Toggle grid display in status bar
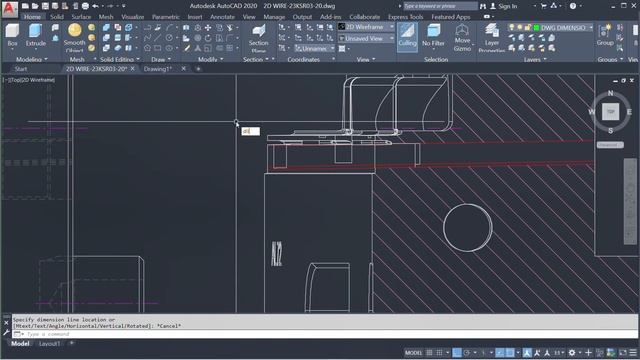 point(429,353)
